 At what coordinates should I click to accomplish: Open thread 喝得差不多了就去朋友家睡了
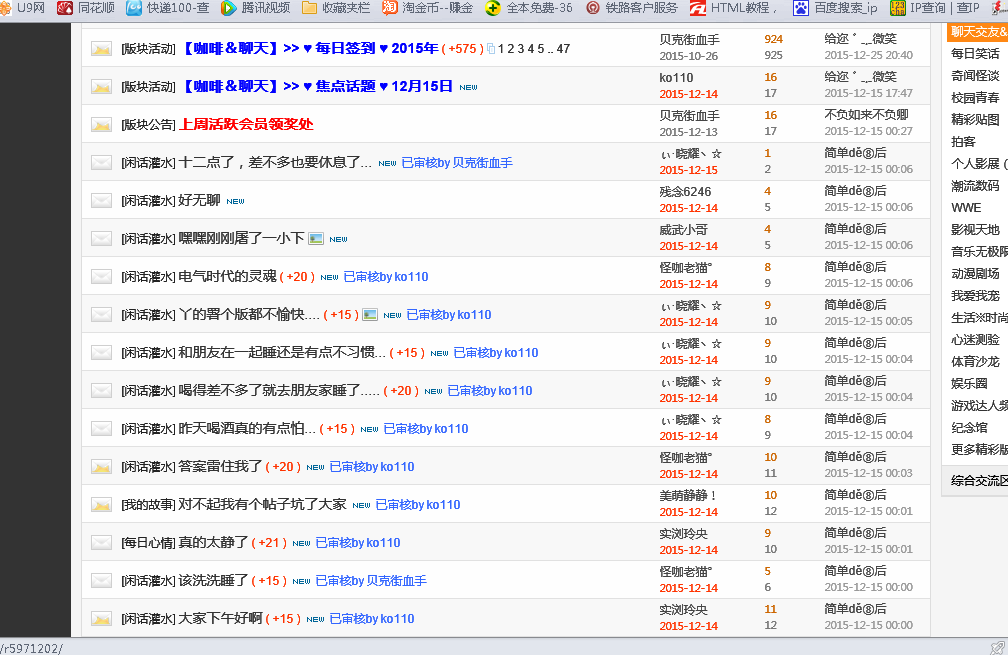click(x=278, y=390)
